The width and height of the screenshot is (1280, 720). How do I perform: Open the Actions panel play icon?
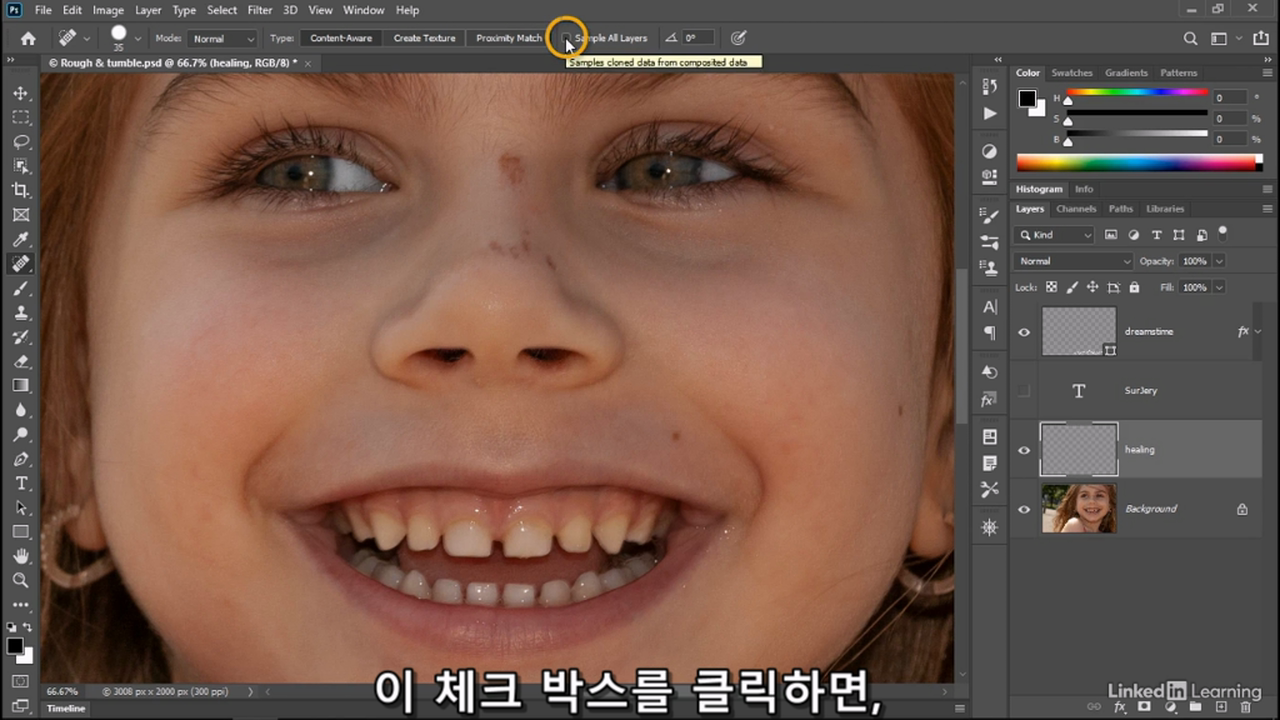coord(990,113)
